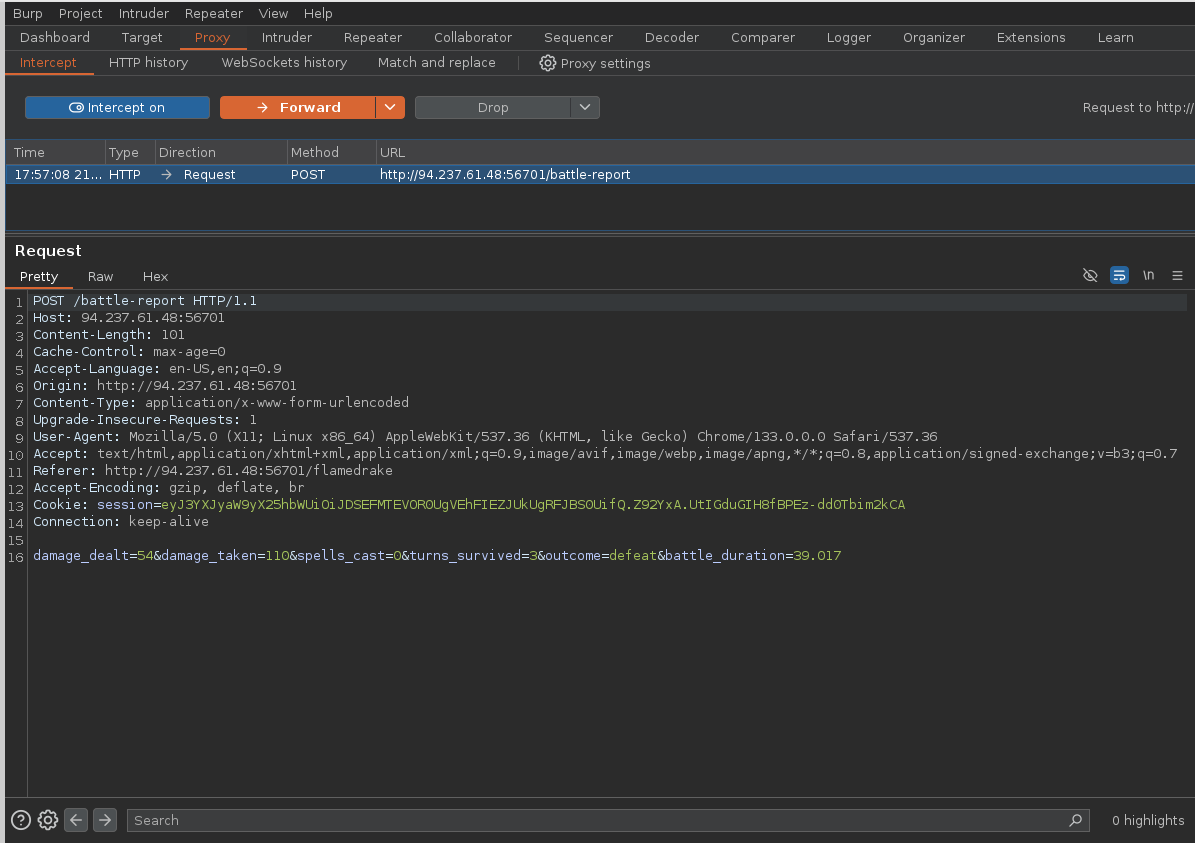This screenshot has width=1195, height=843.
Task: Click the User-Agent header line
Action: click(x=485, y=437)
